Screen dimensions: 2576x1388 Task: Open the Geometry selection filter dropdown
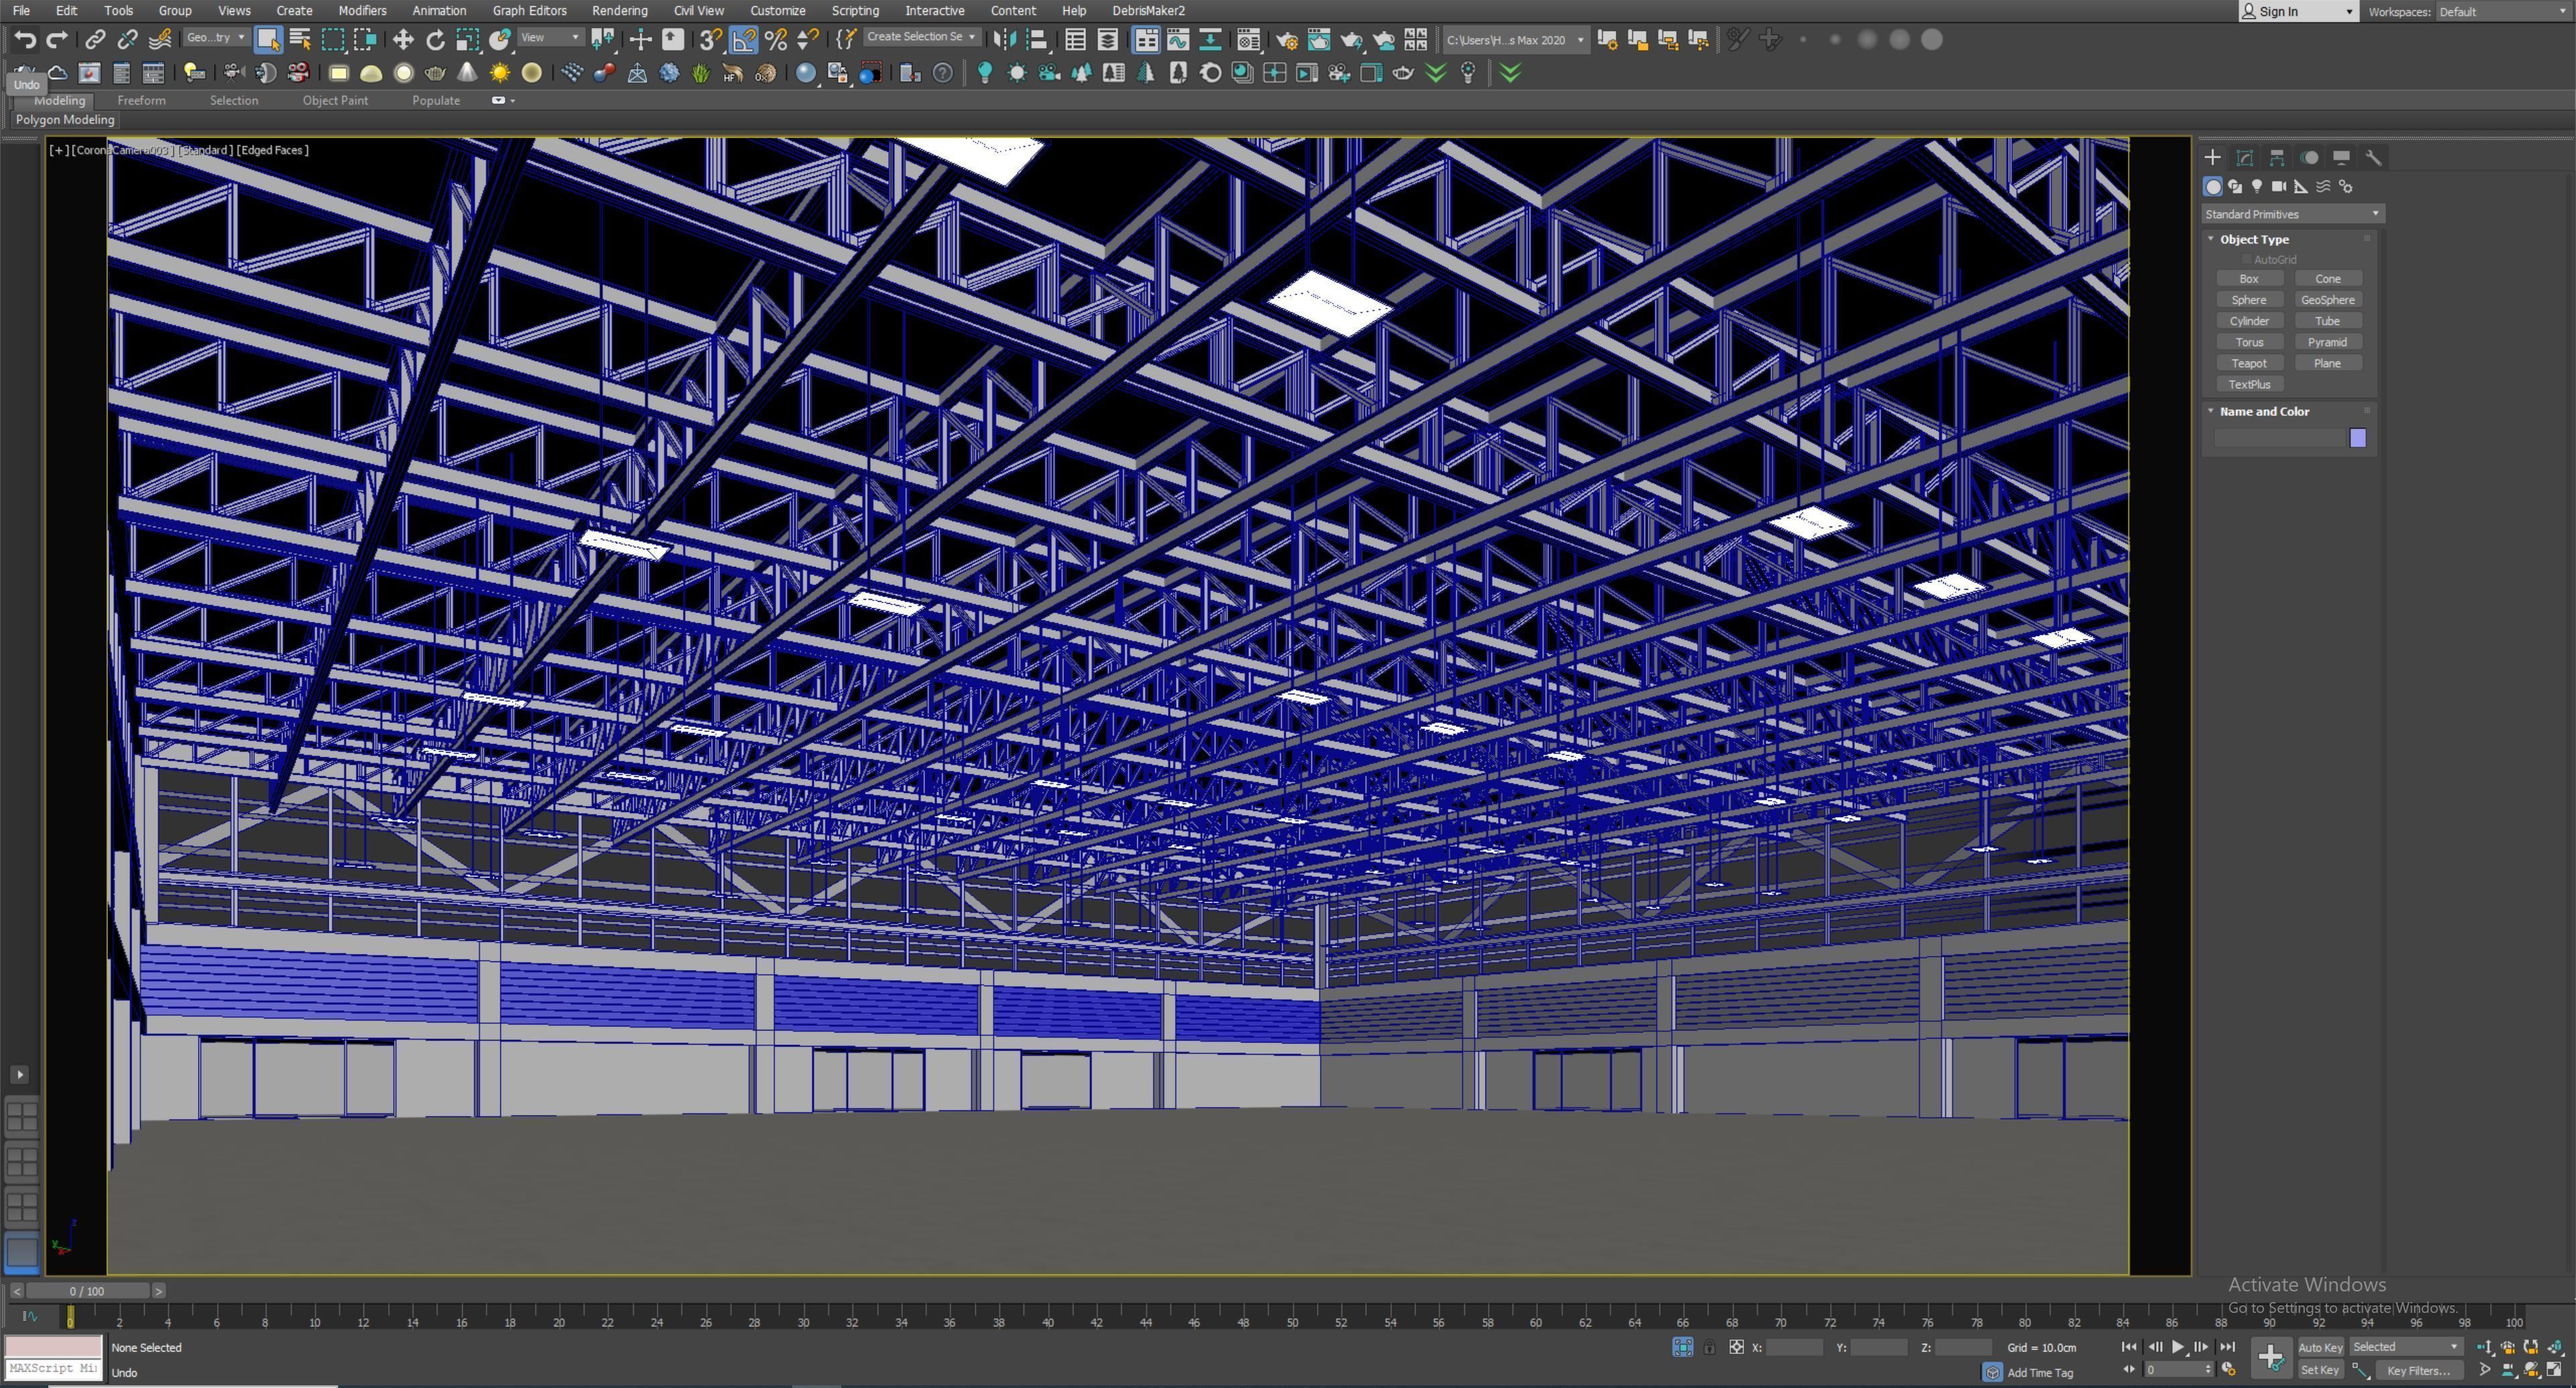tap(216, 38)
